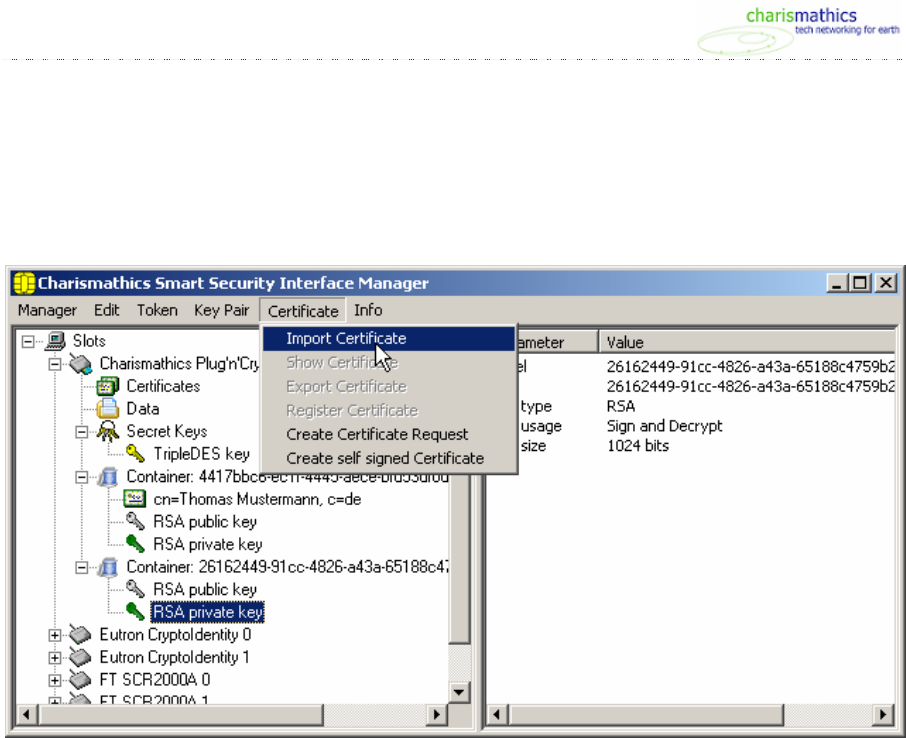Image resolution: width=906 pixels, height=738 pixels.
Task: Choose Import Certificate from the menu
Action: click(x=388, y=339)
